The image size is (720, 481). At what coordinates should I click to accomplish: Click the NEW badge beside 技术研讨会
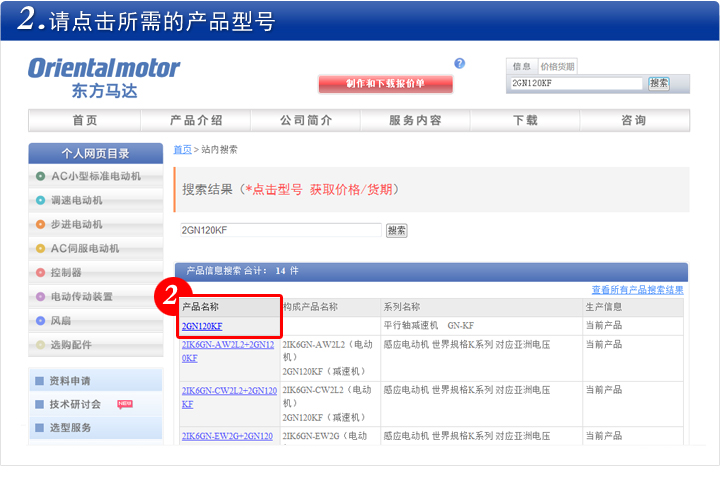pos(125,404)
